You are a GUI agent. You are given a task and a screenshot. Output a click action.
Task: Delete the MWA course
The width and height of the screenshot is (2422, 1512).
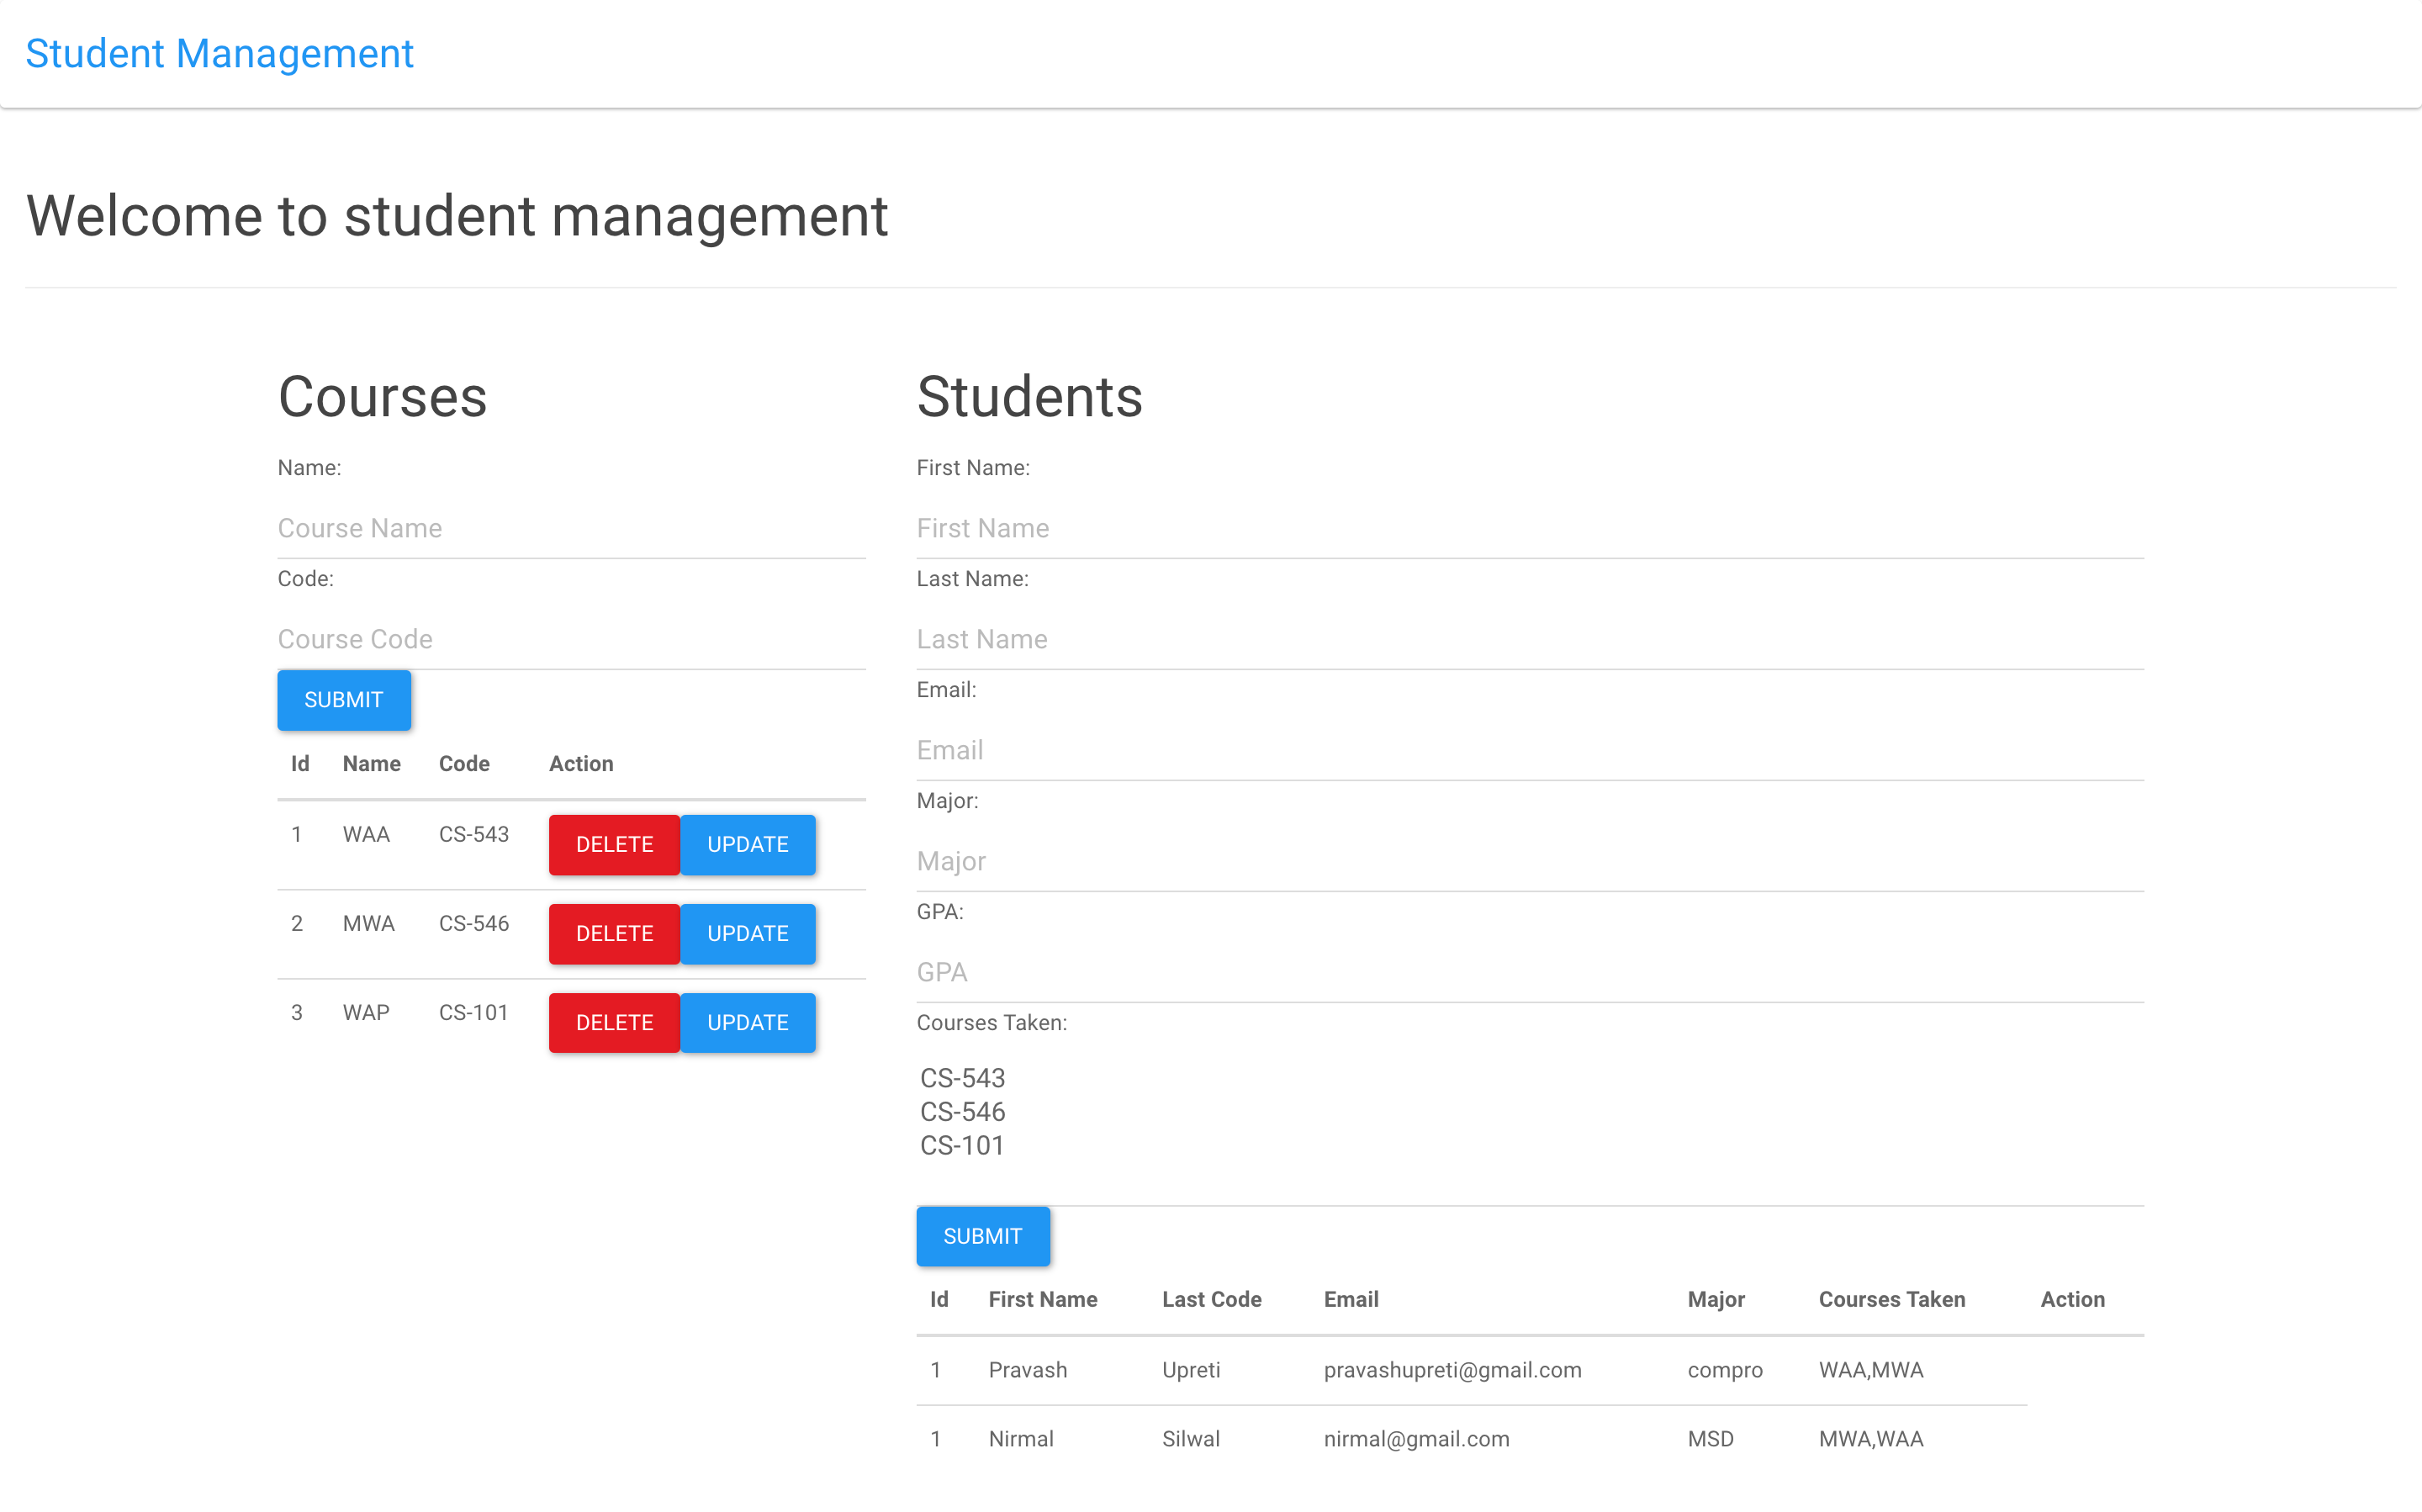point(614,934)
